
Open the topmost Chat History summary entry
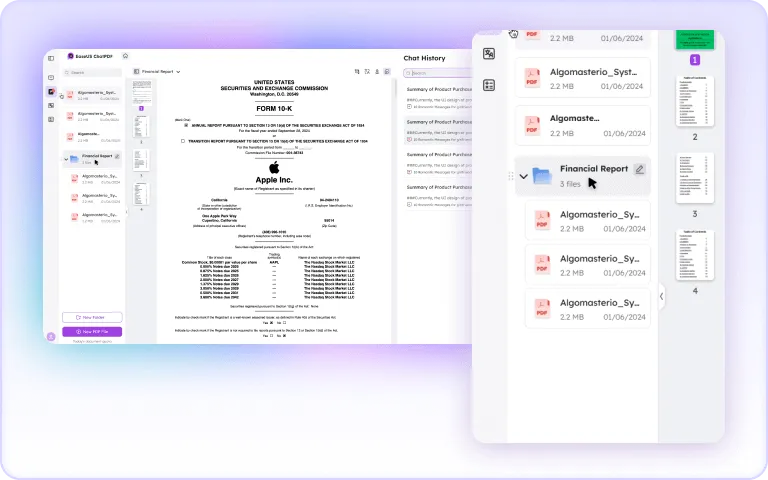coord(438,98)
